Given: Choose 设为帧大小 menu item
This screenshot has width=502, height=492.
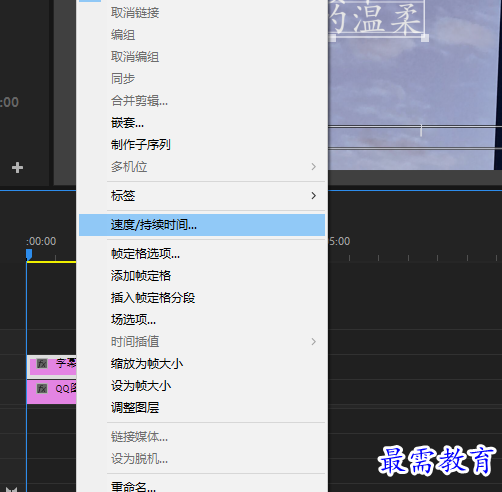Looking at the screenshot, I should tap(202, 386).
